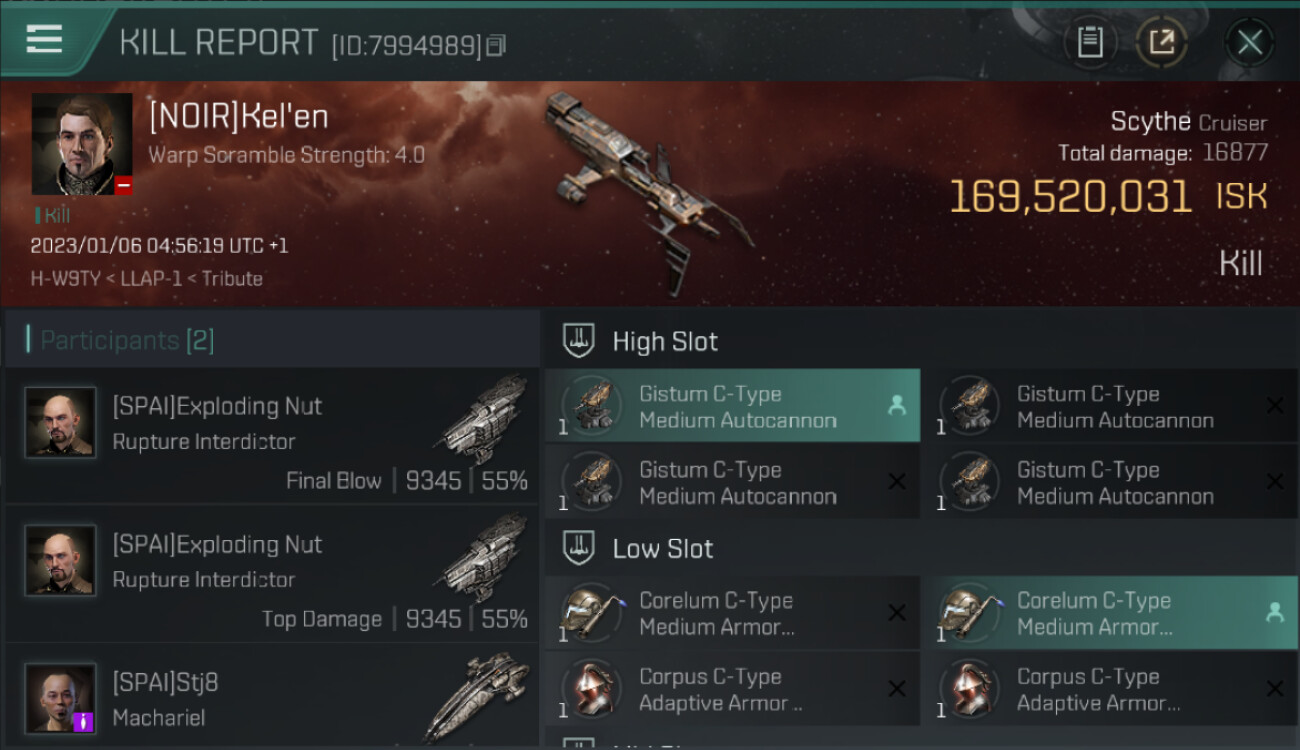
Task: Expand the Participants [2] header
Action: click(x=273, y=340)
